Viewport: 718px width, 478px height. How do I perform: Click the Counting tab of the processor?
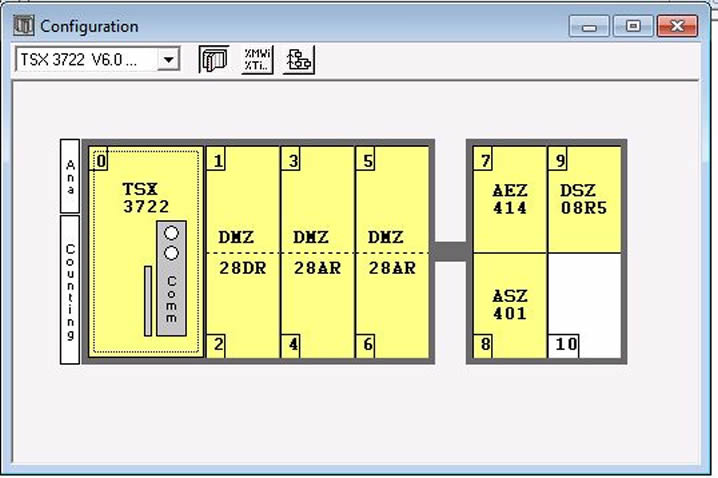[x=70, y=290]
